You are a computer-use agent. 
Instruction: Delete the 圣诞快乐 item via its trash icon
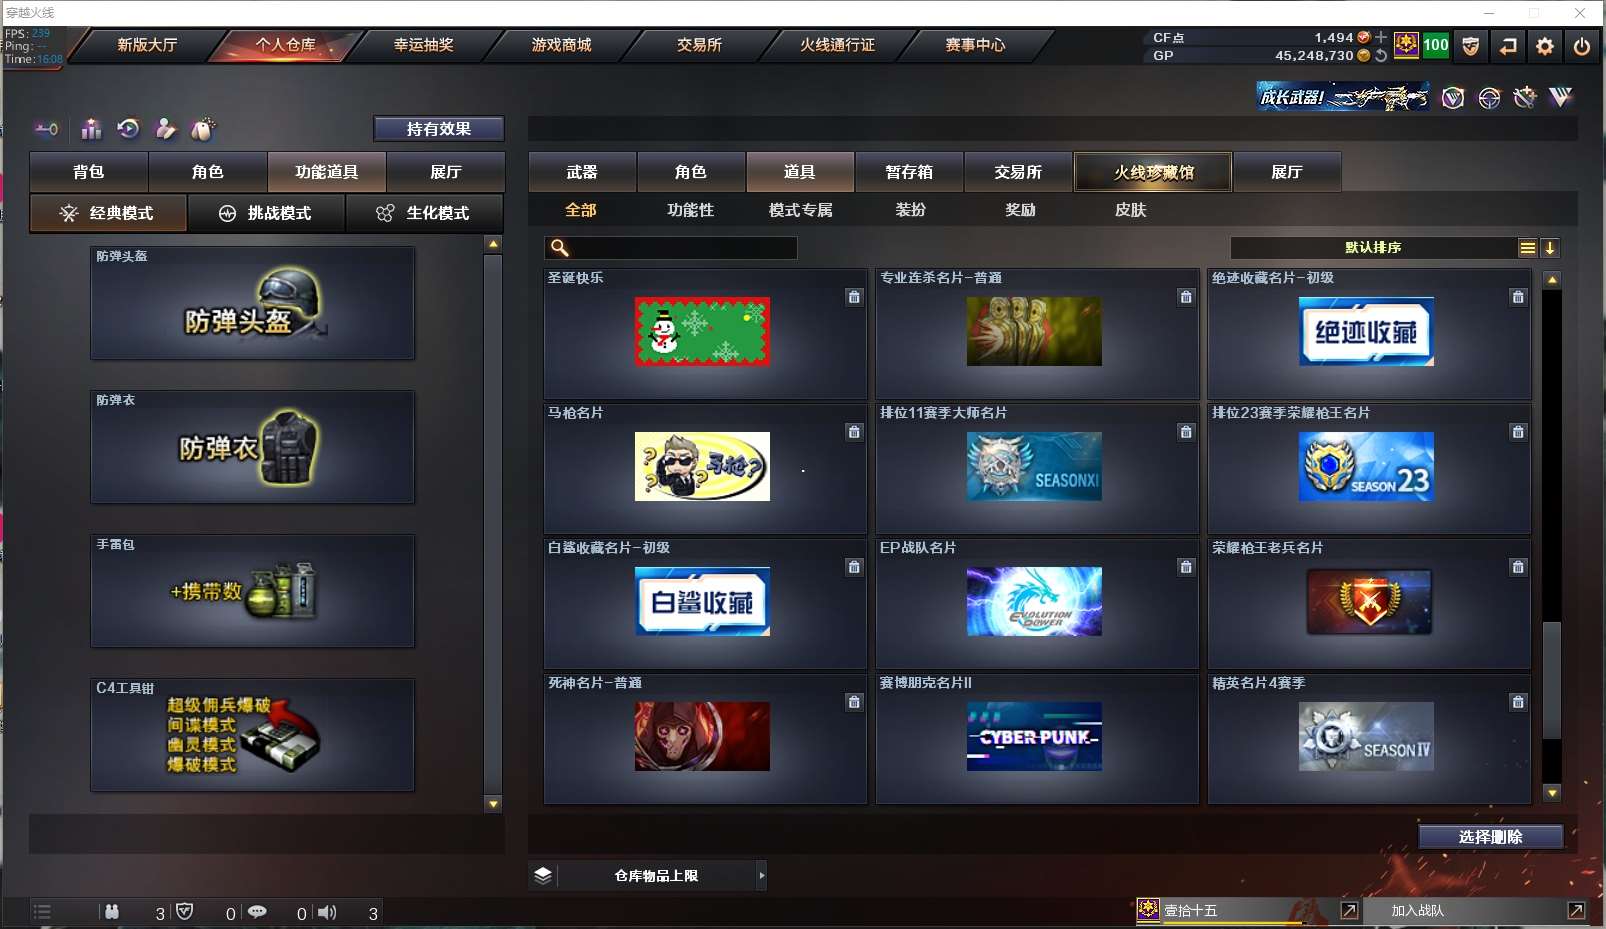click(x=856, y=297)
